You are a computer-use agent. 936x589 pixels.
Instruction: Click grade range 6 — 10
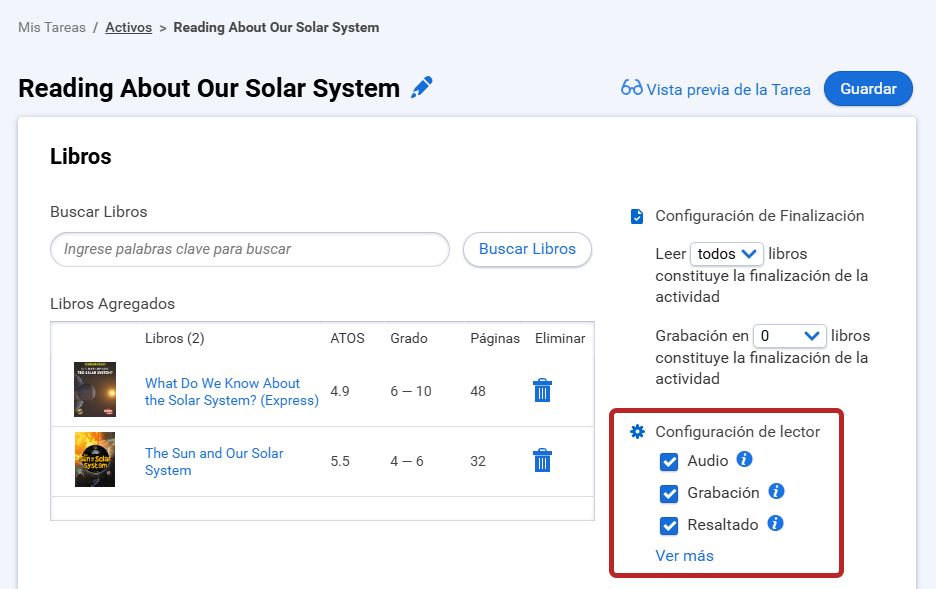411,391
